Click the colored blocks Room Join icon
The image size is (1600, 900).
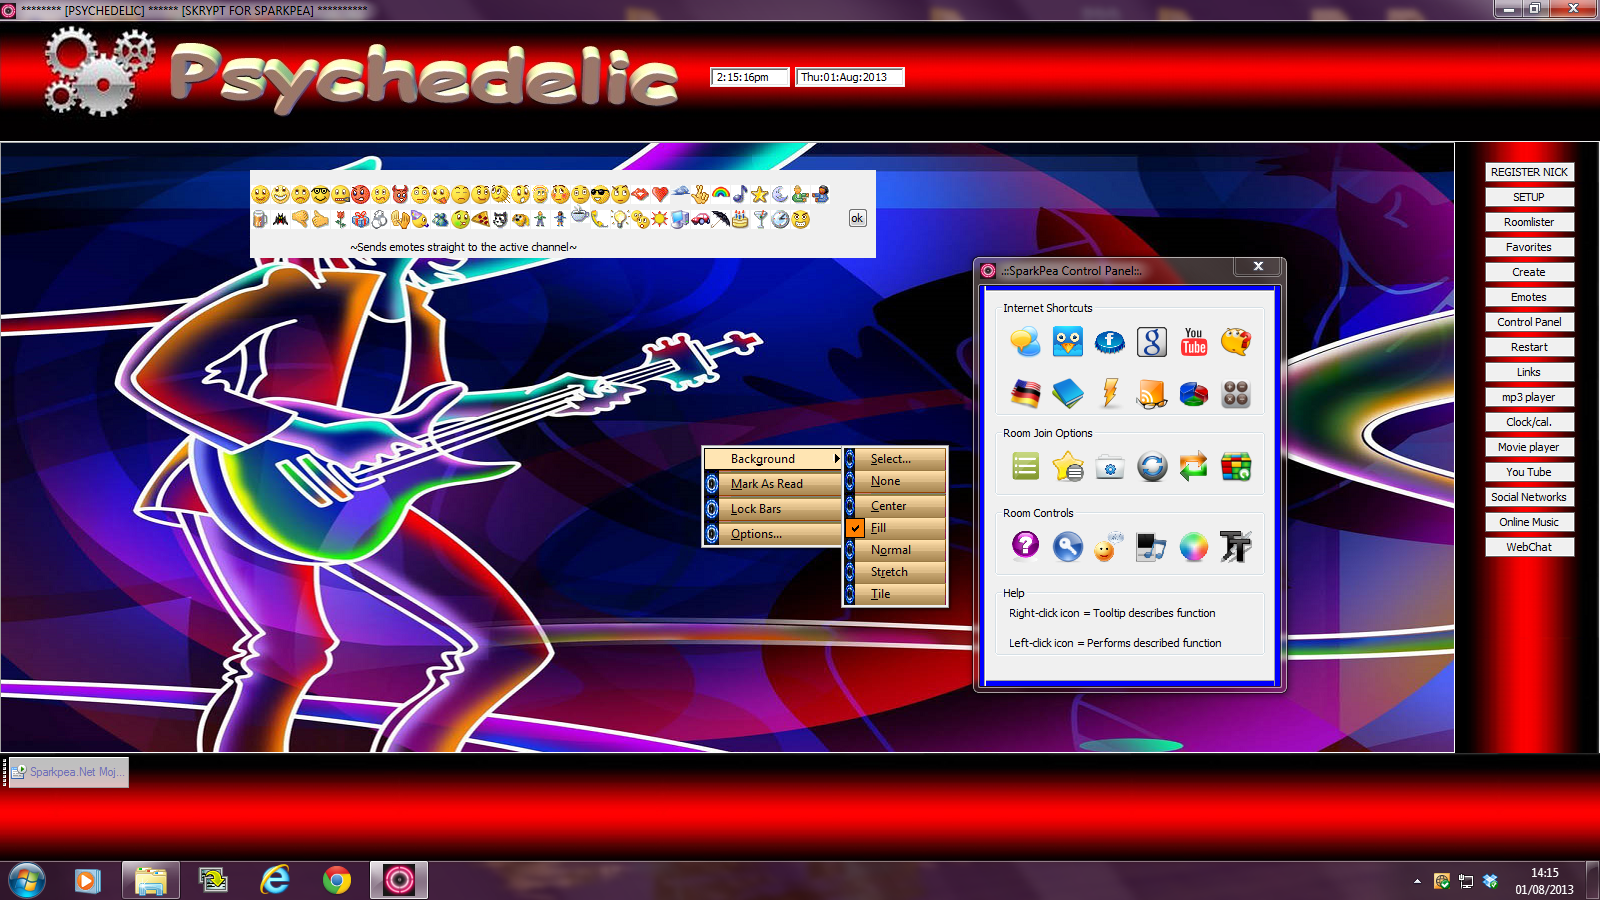[1236, 466]
